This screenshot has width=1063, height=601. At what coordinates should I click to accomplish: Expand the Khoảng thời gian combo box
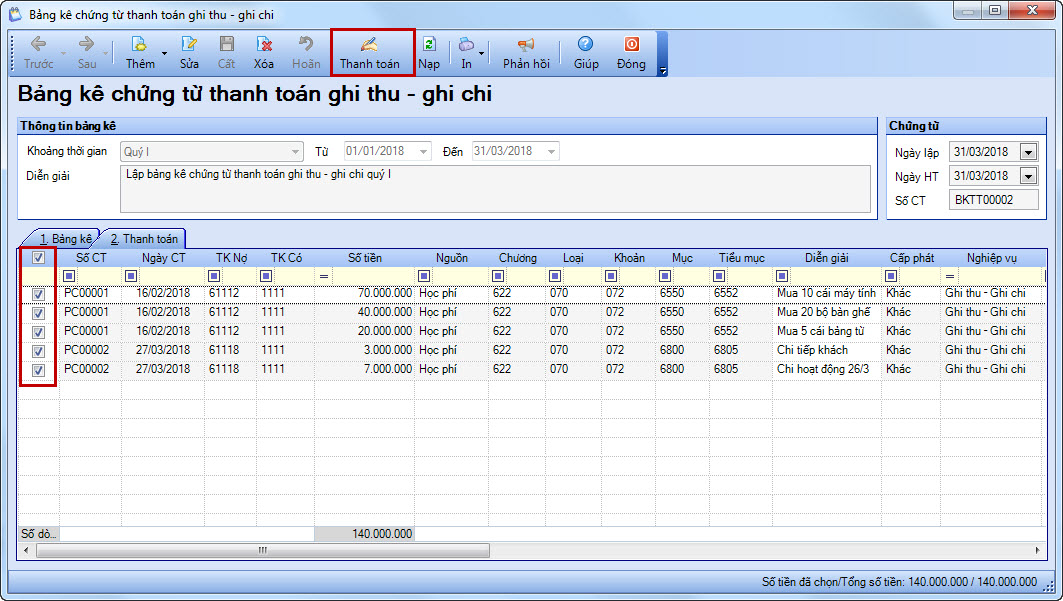click(296, 151)
